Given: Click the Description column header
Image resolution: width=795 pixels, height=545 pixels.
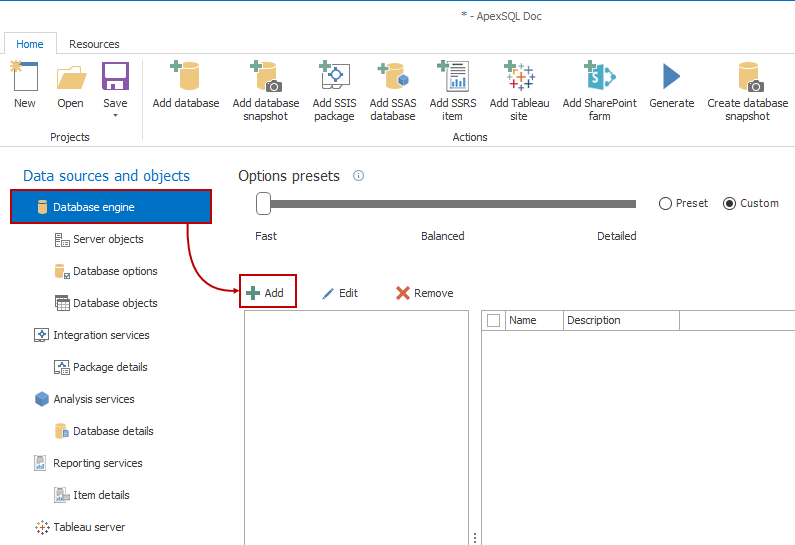Looking at the screenshot, I should (x=621, y=320).
